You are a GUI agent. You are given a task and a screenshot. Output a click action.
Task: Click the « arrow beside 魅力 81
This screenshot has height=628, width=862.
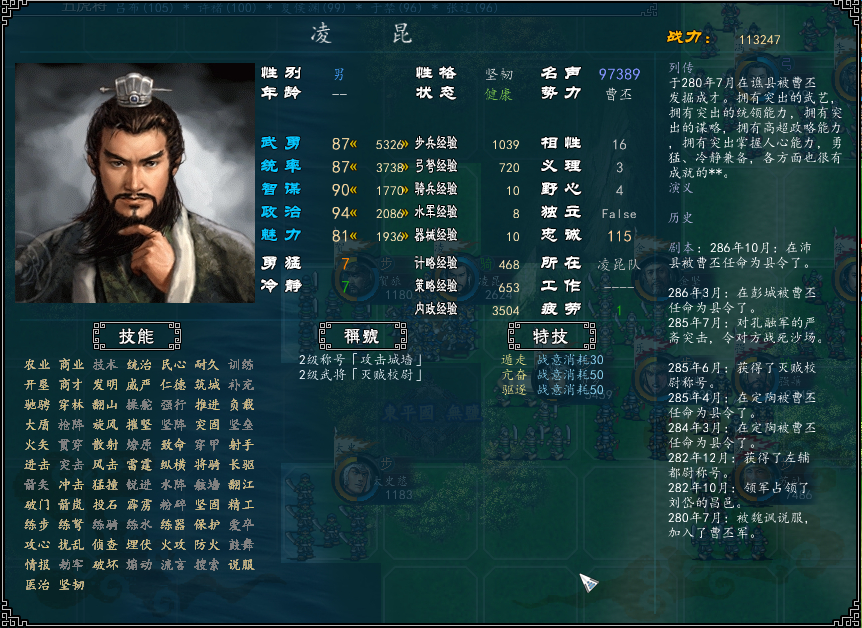point(353,235)
